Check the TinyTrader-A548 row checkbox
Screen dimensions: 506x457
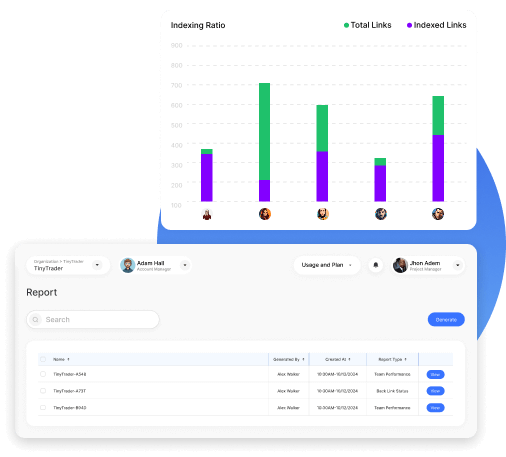point(43,374)
